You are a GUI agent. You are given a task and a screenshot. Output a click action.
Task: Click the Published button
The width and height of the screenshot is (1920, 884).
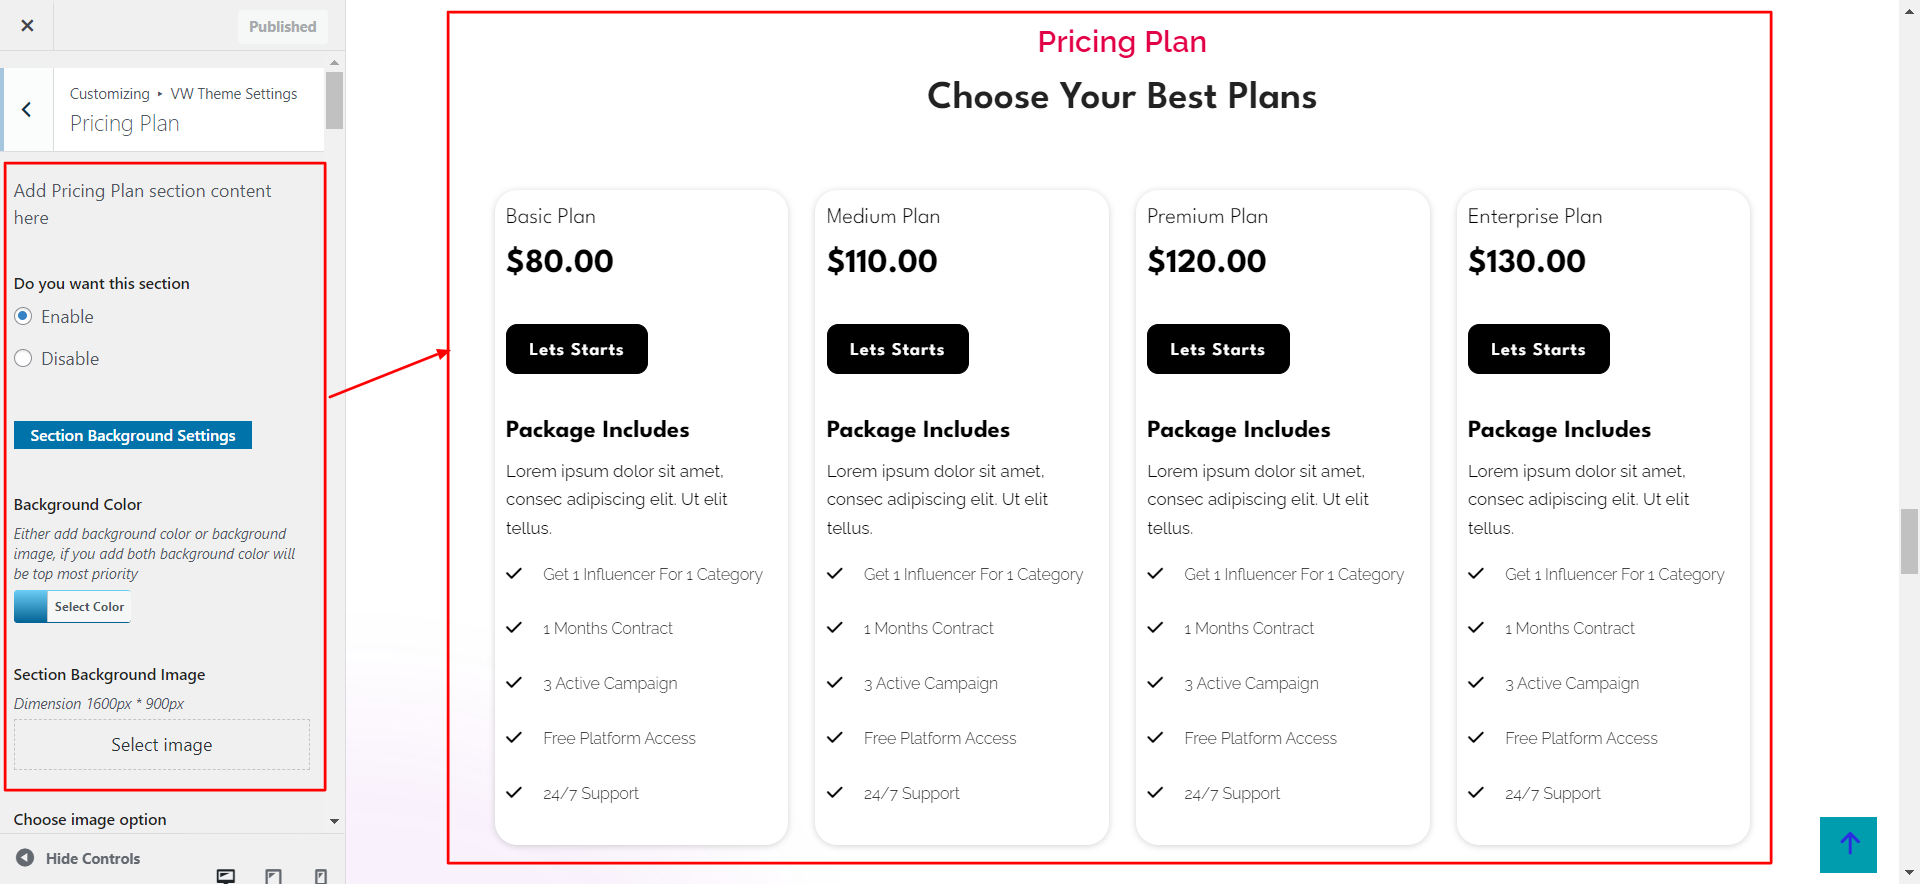(282, 27)
